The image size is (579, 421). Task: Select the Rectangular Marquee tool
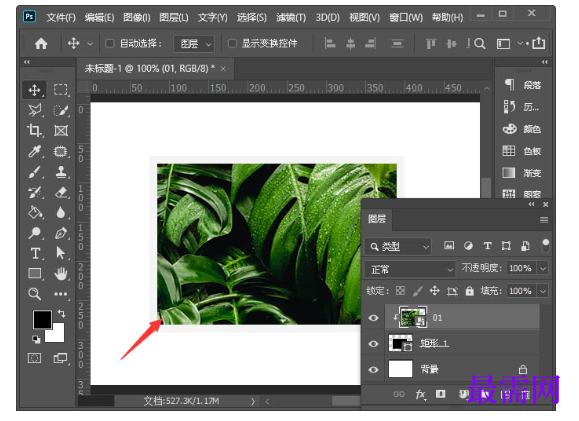pos(61,90)
